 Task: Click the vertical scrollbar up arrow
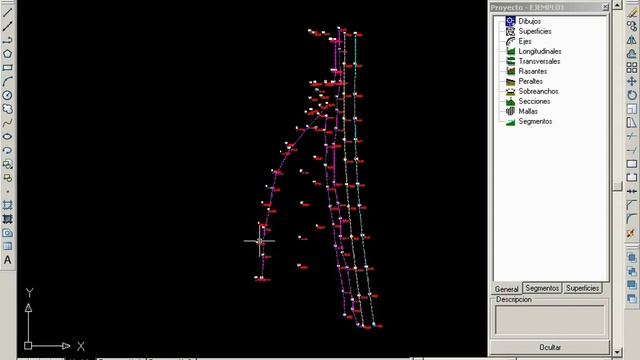617,5
